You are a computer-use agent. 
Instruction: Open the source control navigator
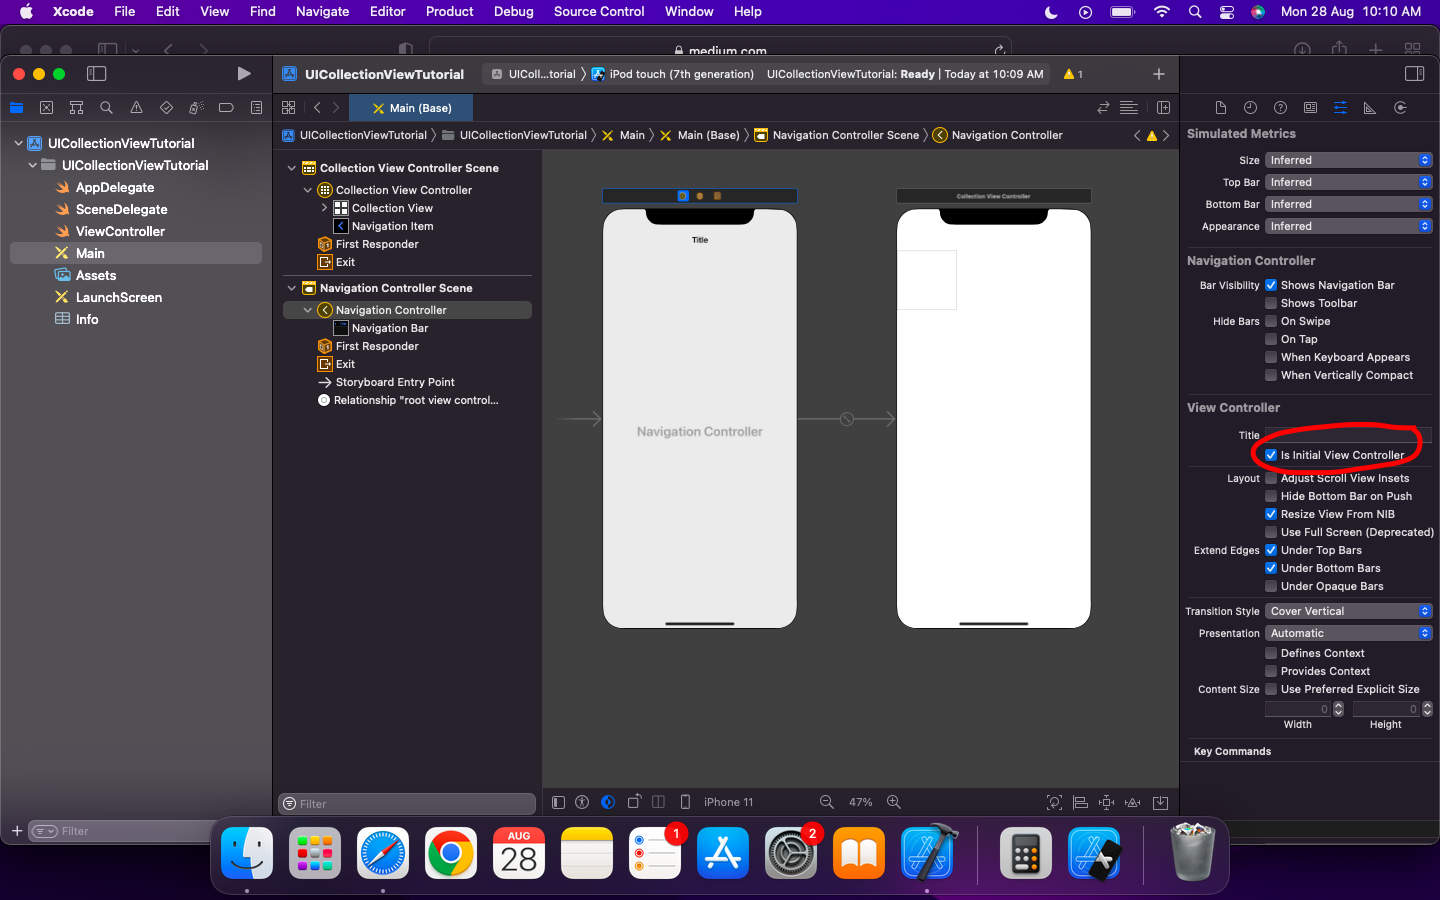pos(46,108)
